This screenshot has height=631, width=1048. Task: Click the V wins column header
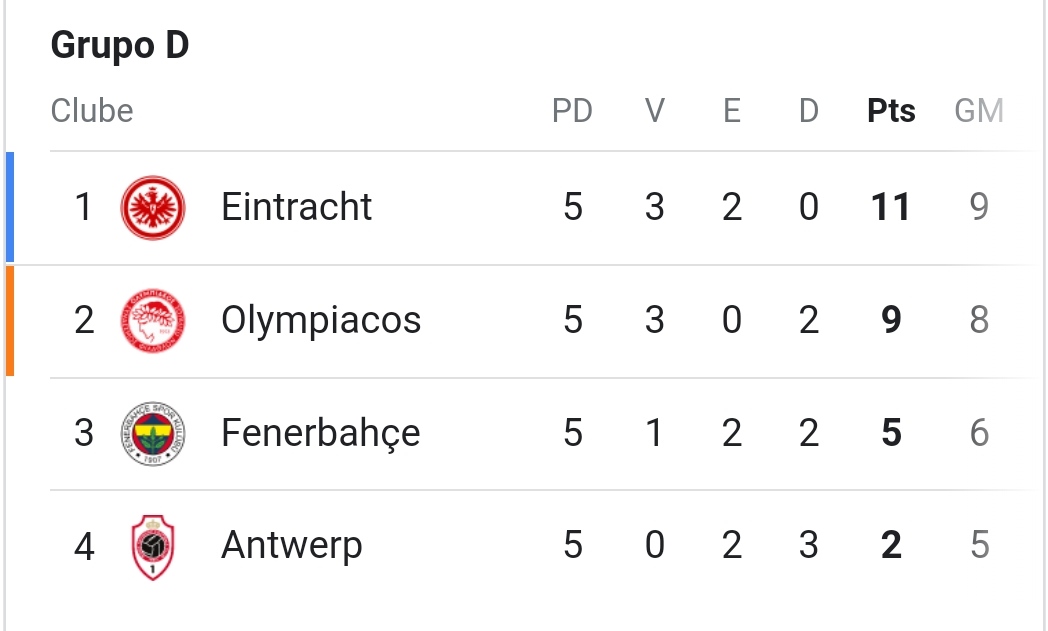(x=654, y=110)
